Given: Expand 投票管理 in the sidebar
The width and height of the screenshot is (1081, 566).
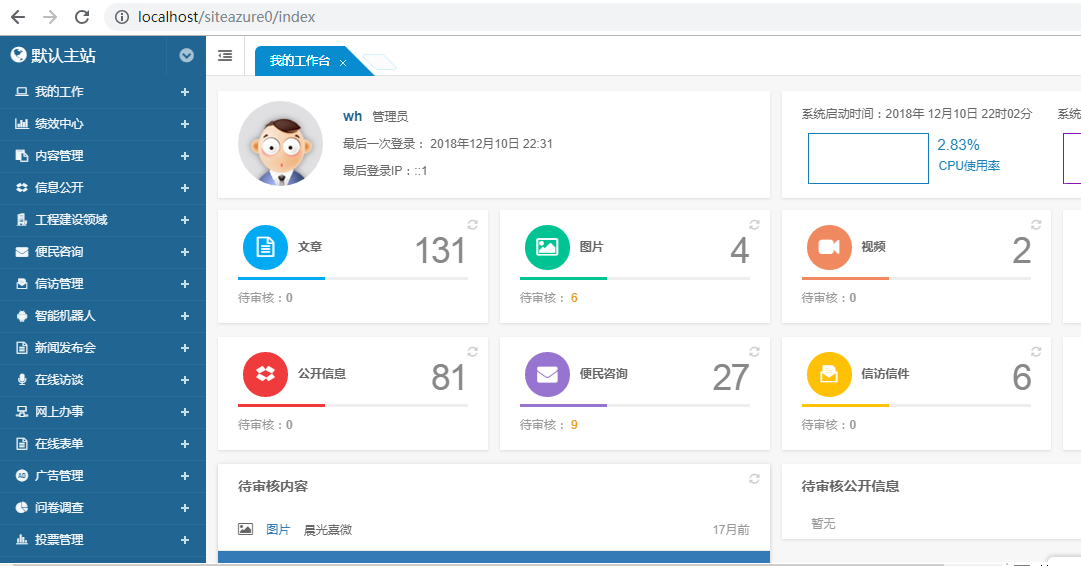Looking at the screenshot, I should (185, 540).
